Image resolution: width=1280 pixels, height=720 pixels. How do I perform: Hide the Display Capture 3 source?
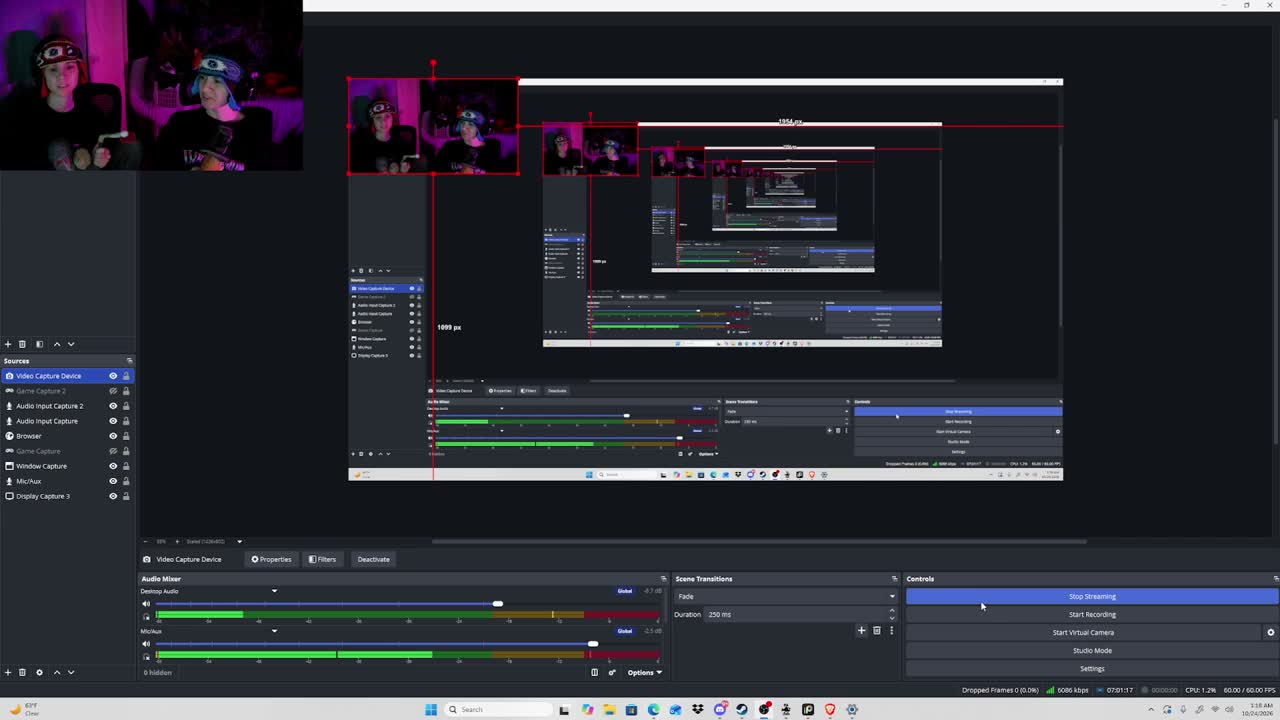(113, 496)
